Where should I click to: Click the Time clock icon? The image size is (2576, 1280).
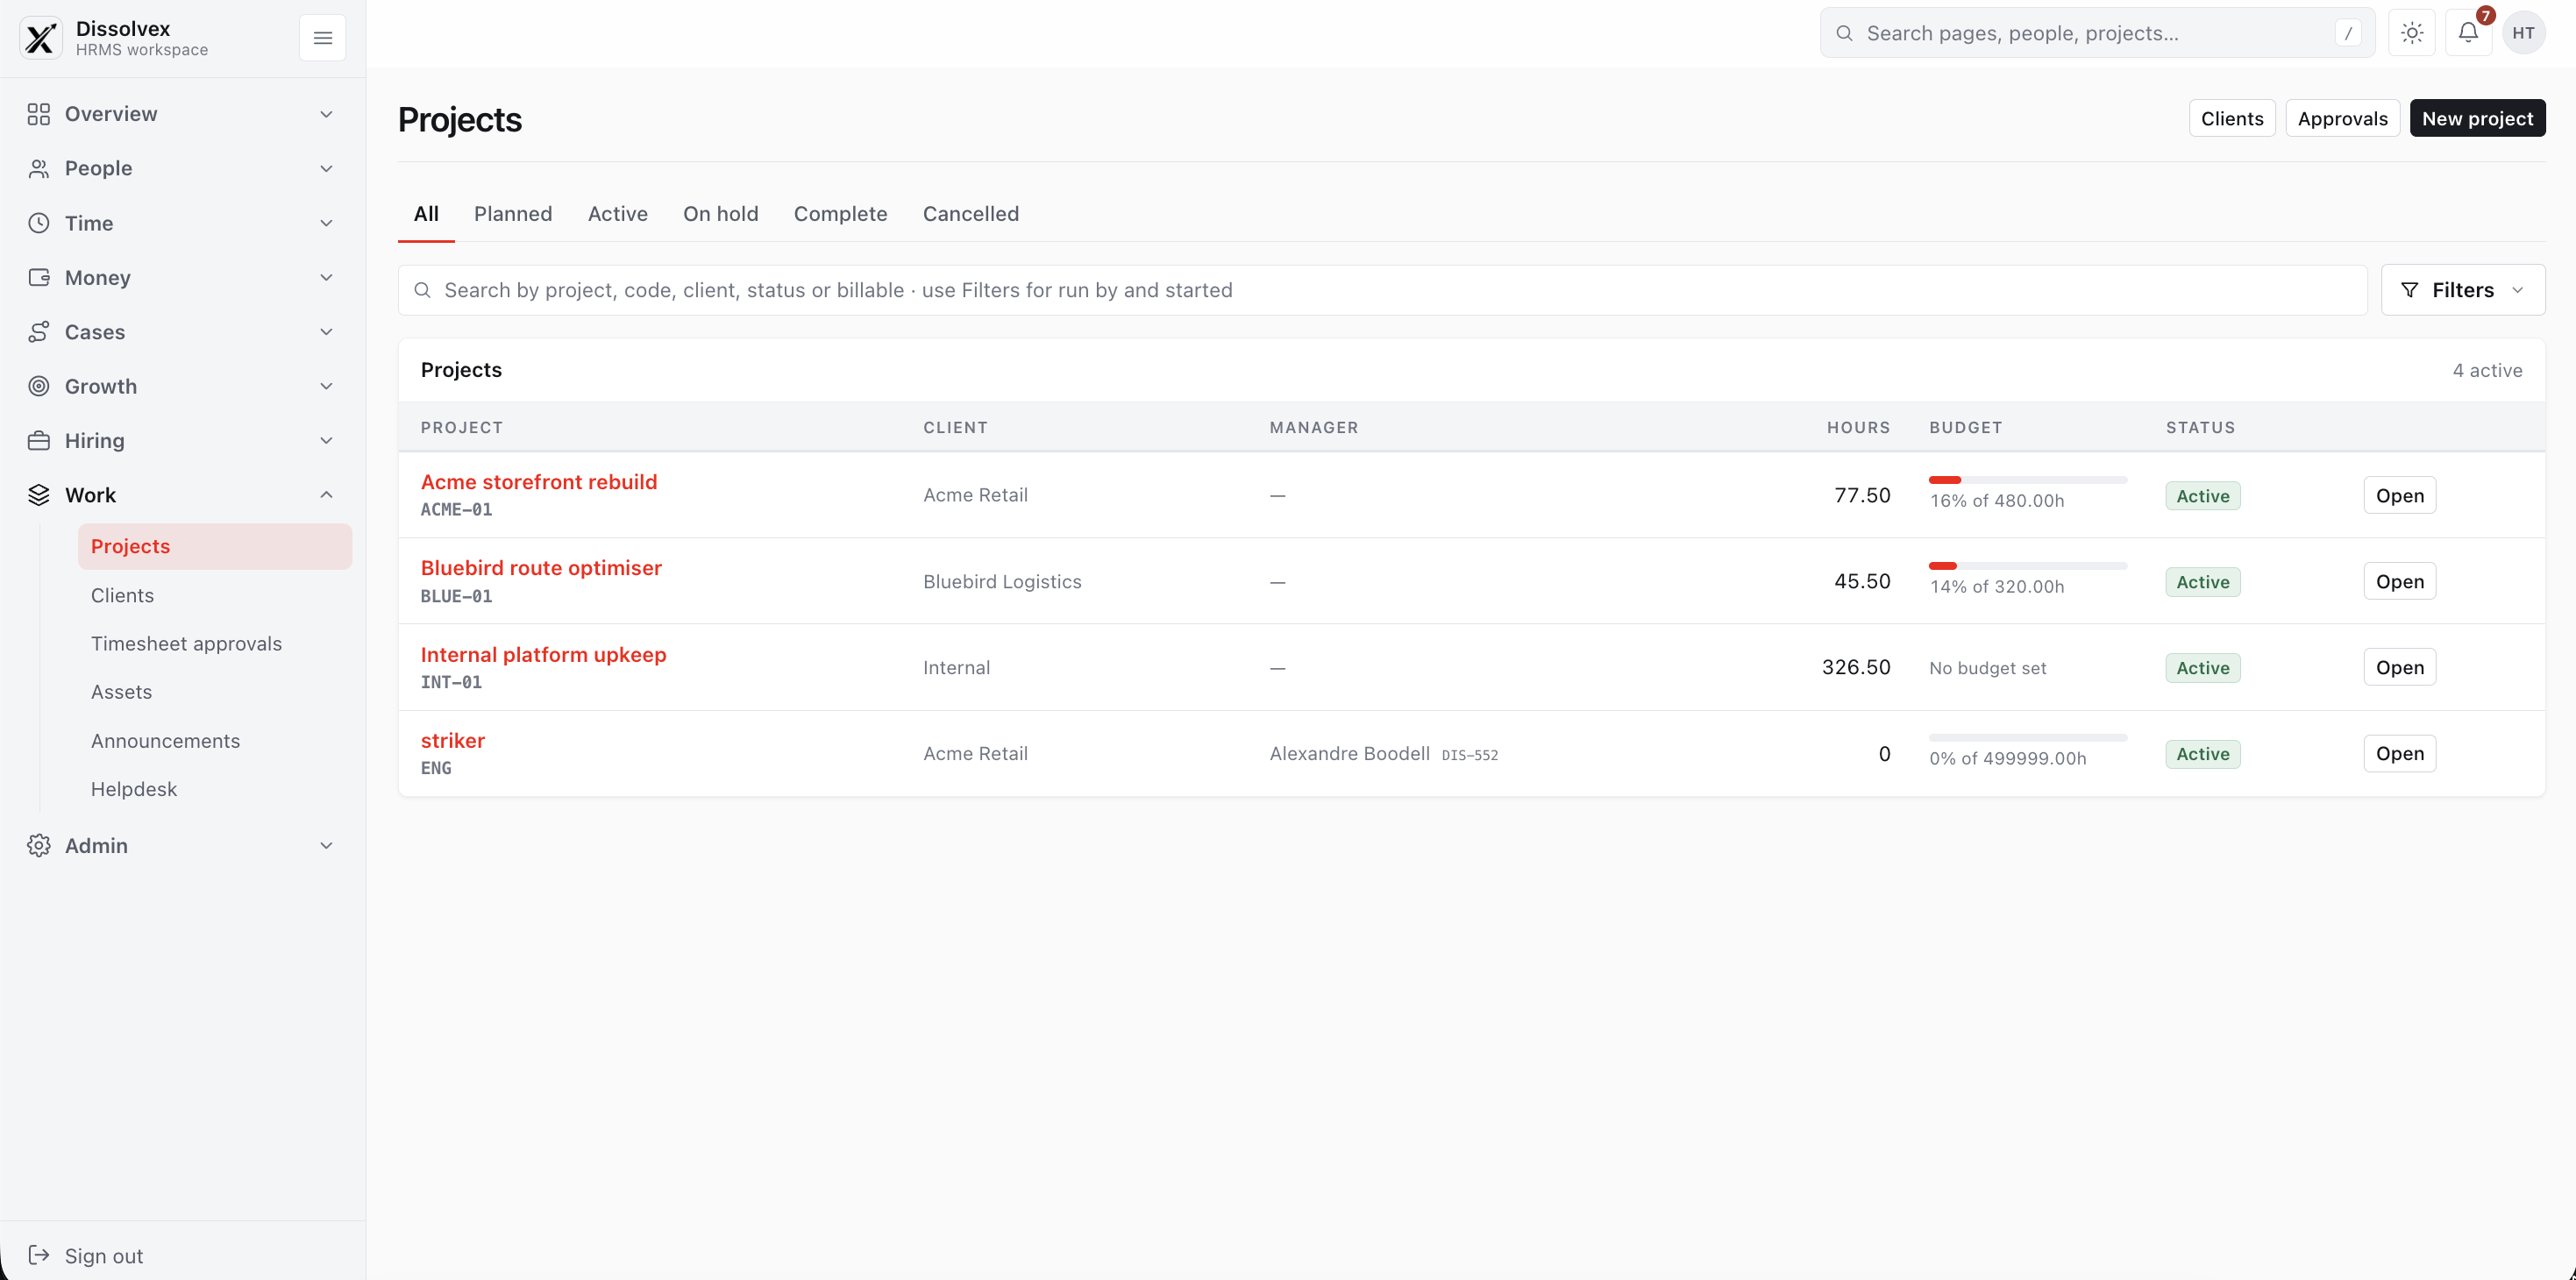click(39, 223)
